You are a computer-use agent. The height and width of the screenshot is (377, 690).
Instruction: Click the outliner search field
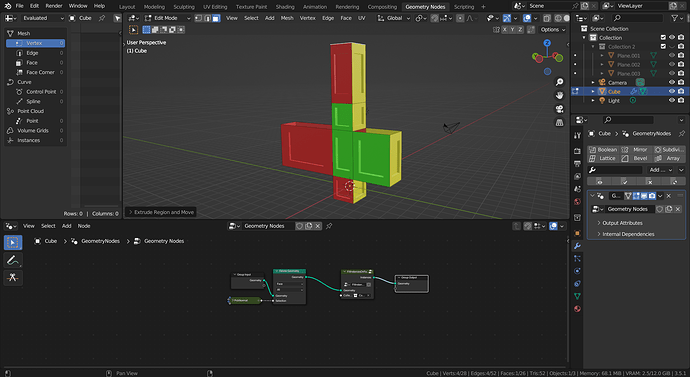click(637, 18)
